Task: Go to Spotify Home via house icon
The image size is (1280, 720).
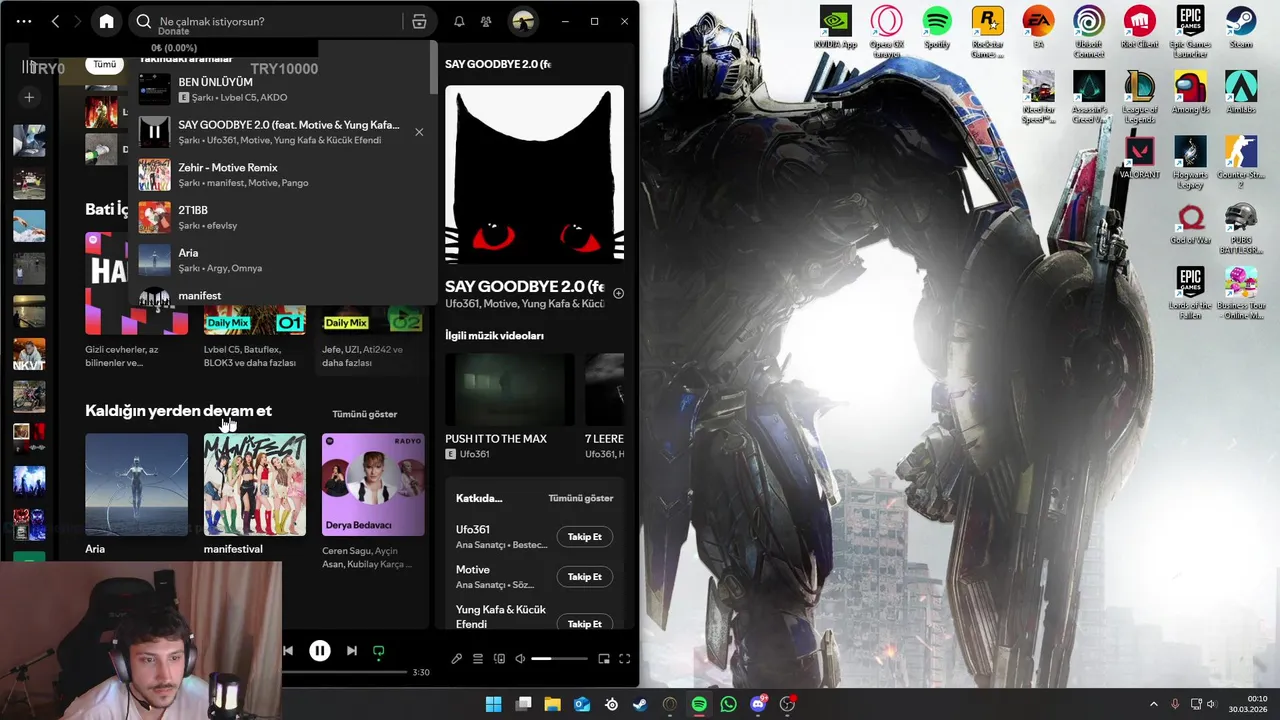Action: coord(106,21)
